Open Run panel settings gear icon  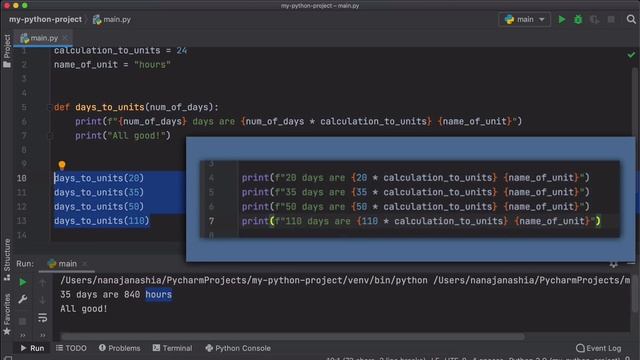(613, 264)
